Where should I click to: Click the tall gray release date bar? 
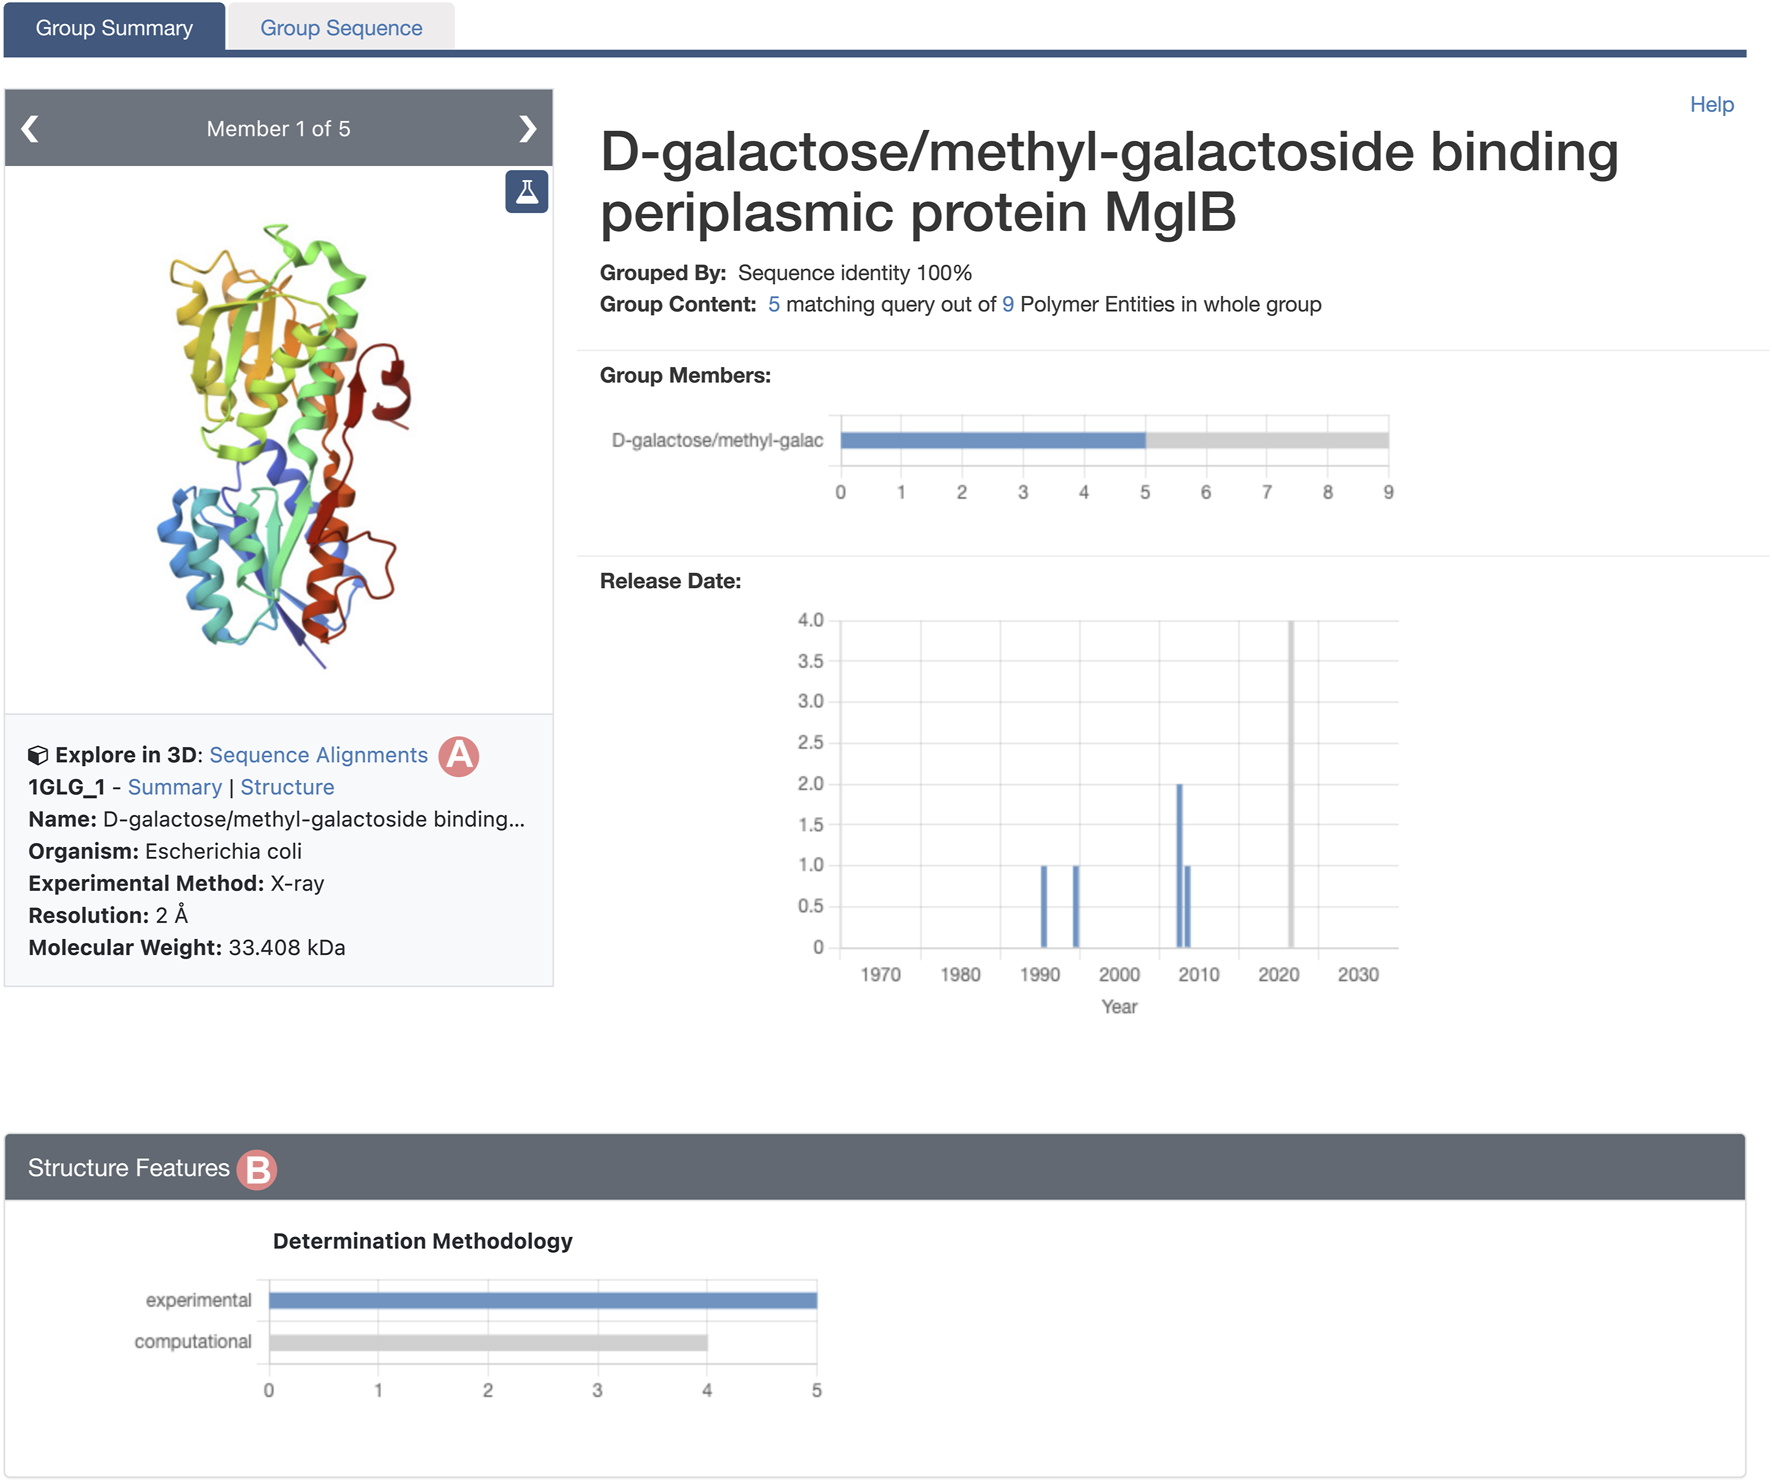1291,784
